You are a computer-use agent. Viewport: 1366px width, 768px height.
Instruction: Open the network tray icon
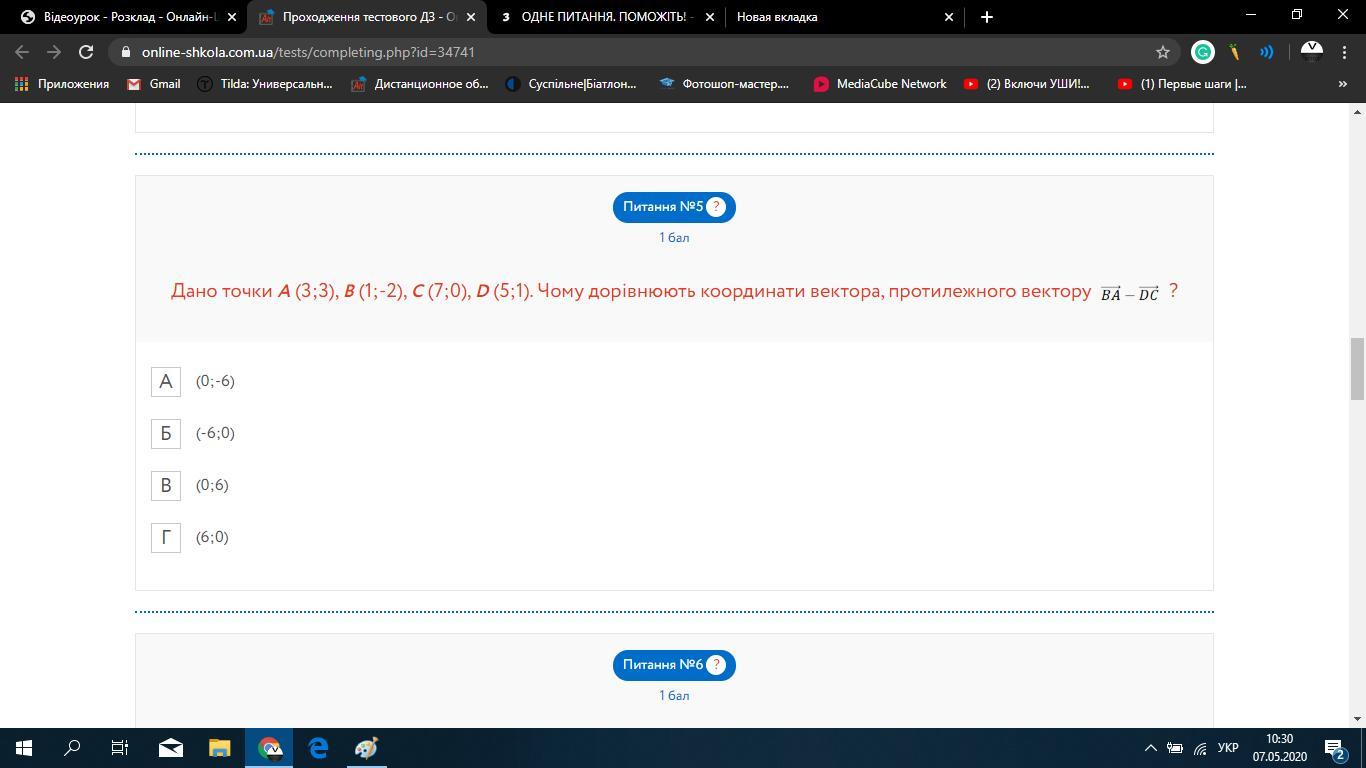tap(1200, 748)
